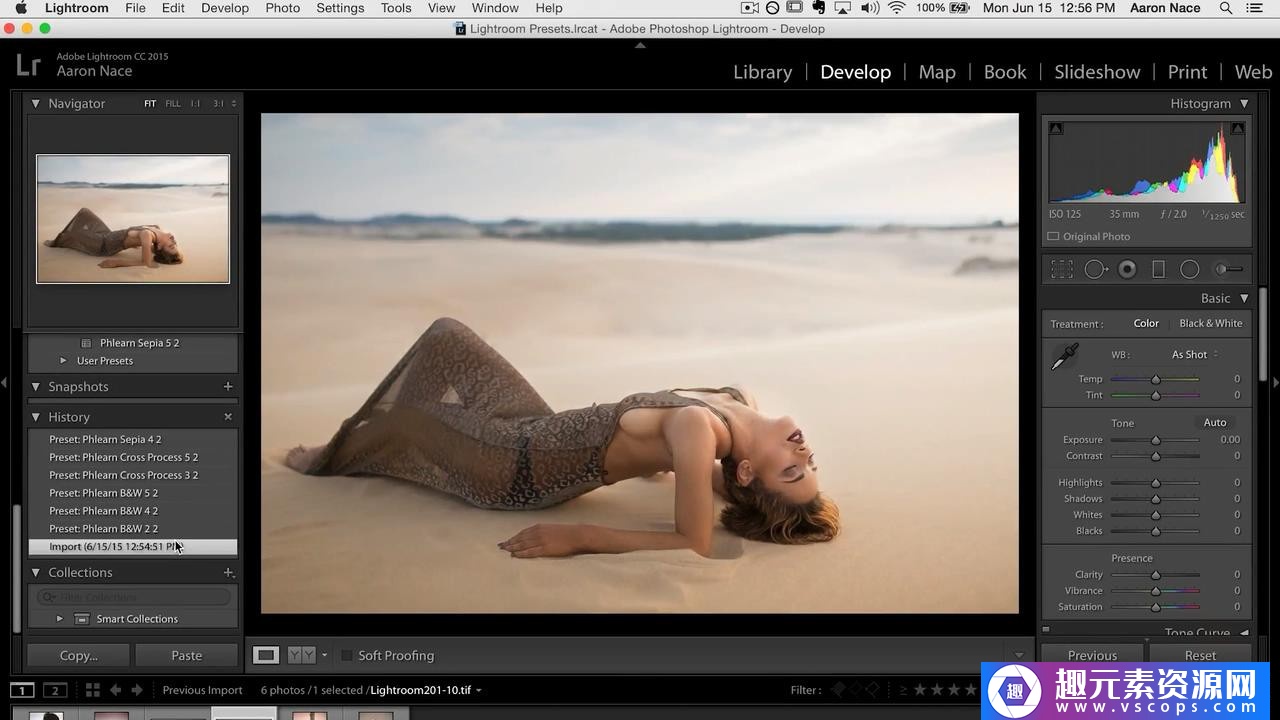This screenshot has width=1280, height=720.
Task: Activate the Spot Removal tool
Action: tap(1095, 269)
